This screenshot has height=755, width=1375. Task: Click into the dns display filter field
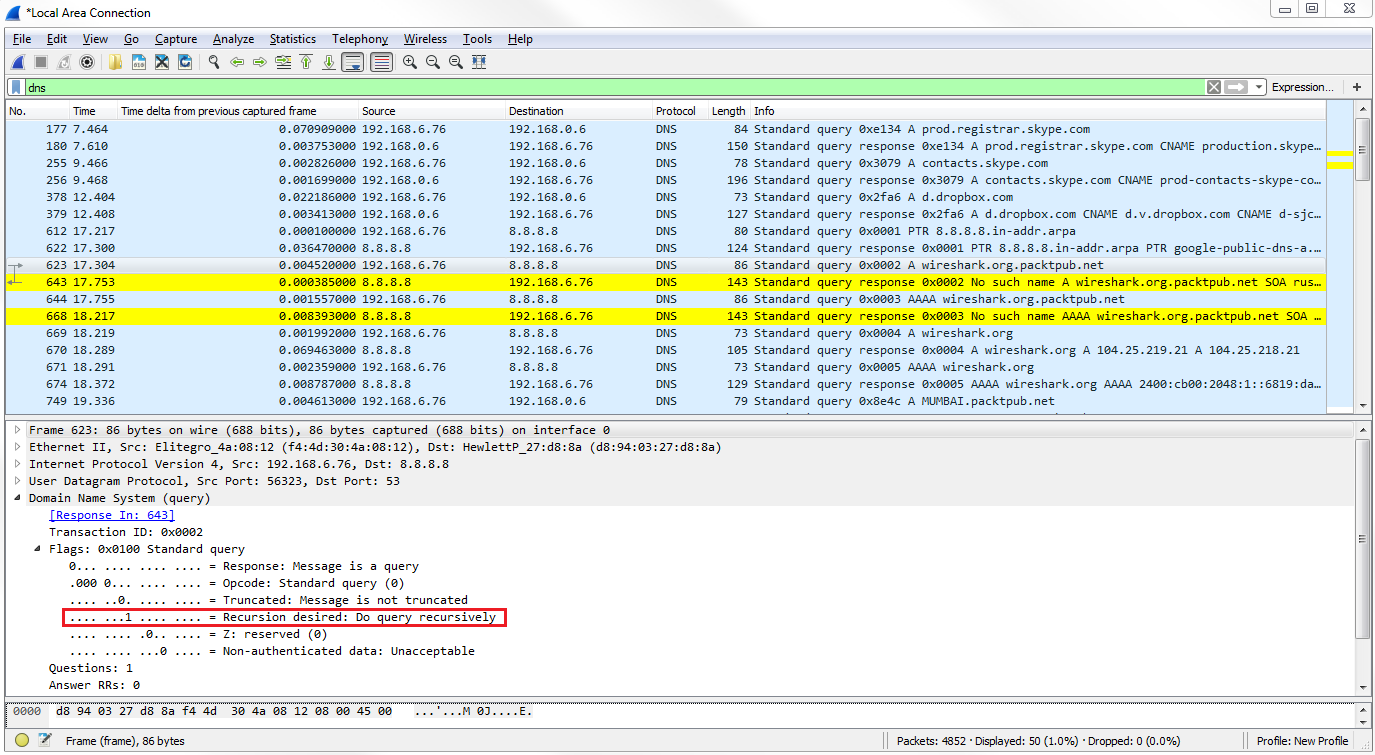tap(600, 87)
